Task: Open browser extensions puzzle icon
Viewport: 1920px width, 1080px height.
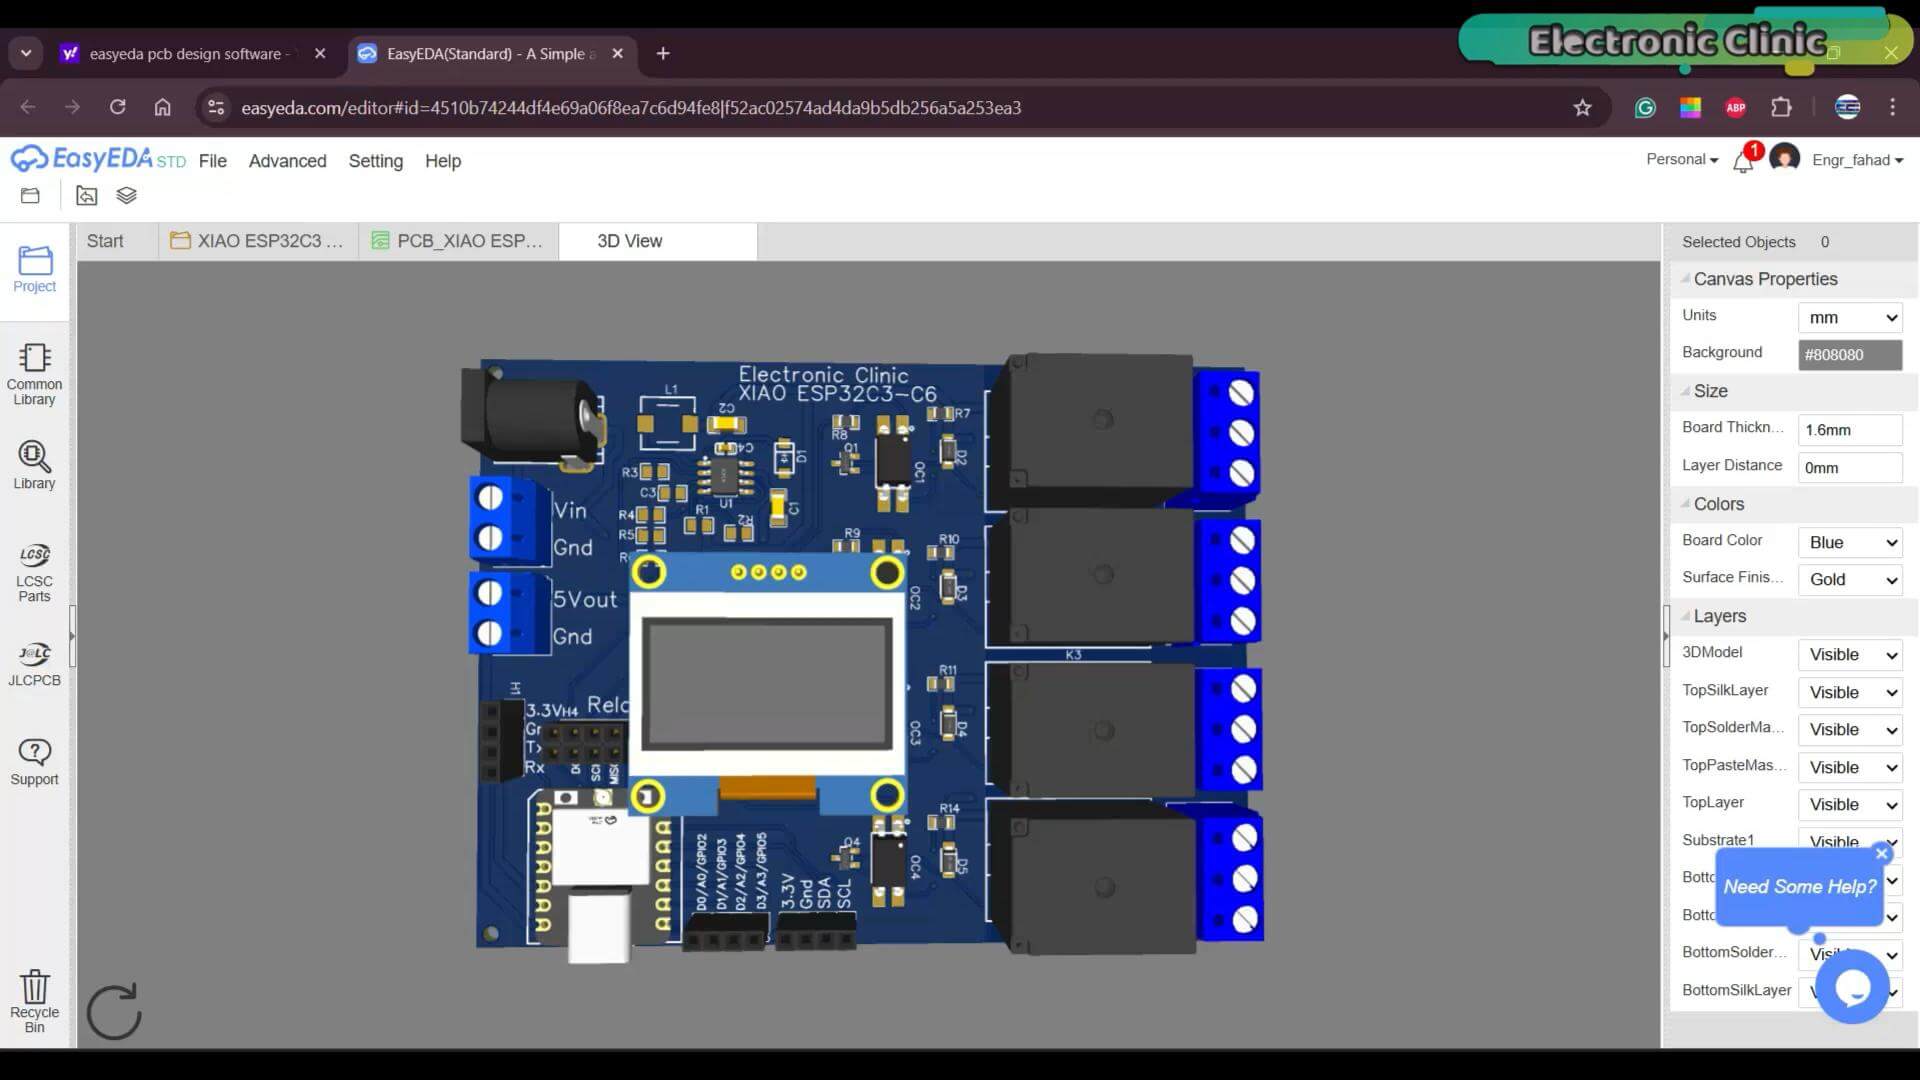Action: [1782, 107]
